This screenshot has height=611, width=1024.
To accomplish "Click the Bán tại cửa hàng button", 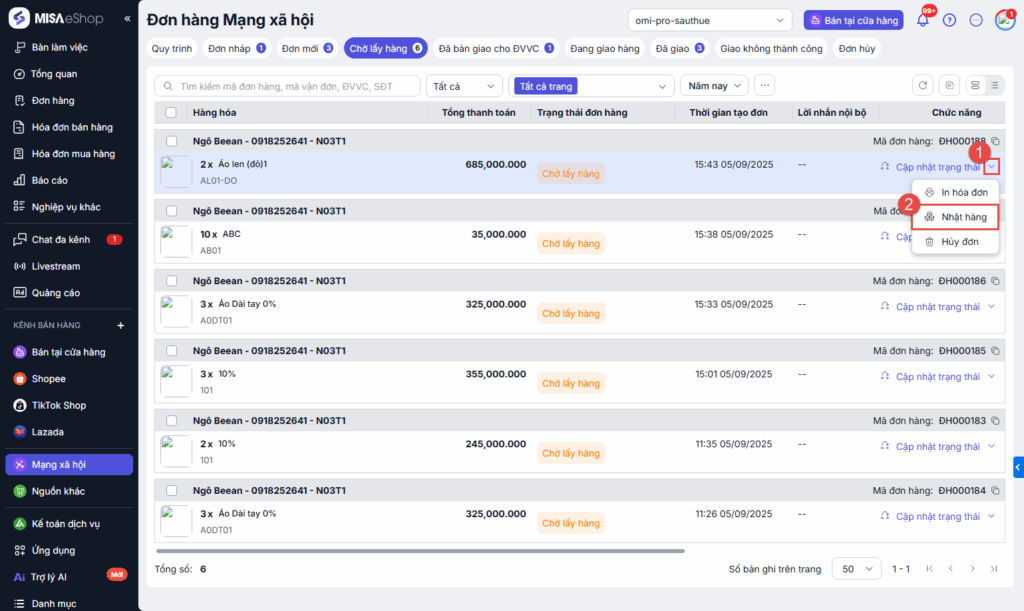I will (x=853, y=20).
